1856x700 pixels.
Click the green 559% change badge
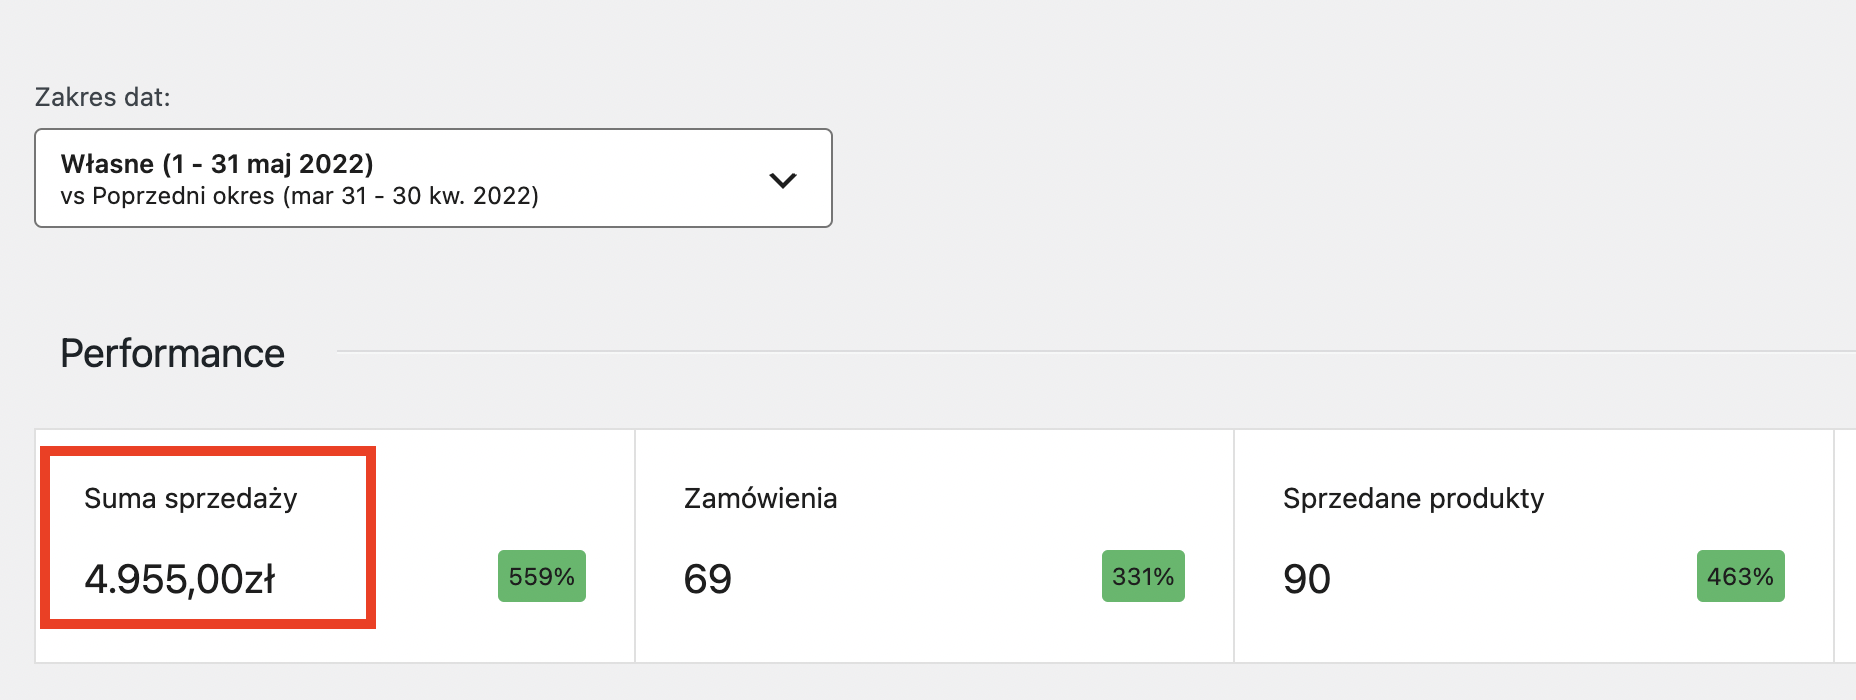coord(541,576)
